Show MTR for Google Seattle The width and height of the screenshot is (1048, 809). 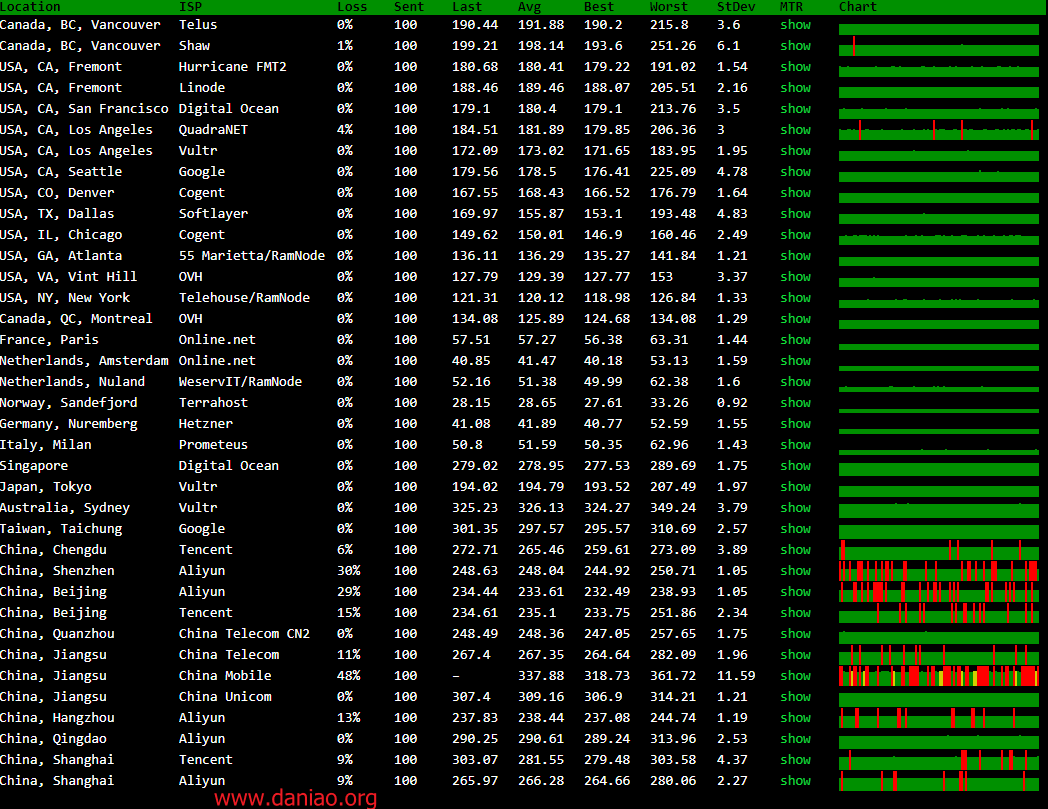click(x=795, y=172)
